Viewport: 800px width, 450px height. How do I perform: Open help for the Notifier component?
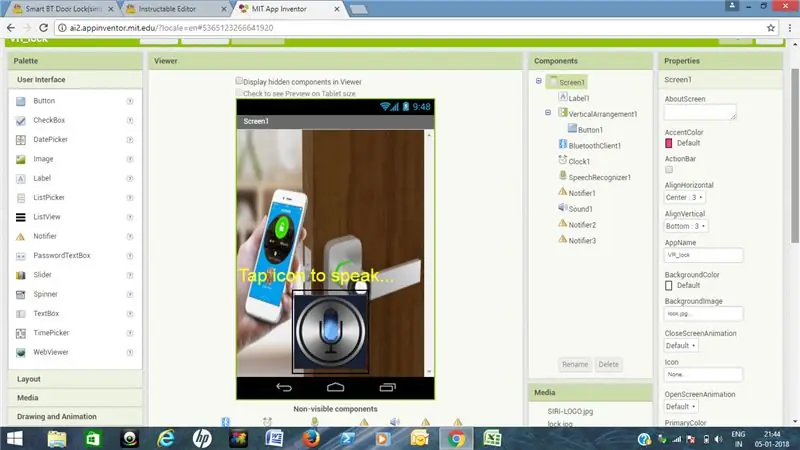click(x=130, y=236)
